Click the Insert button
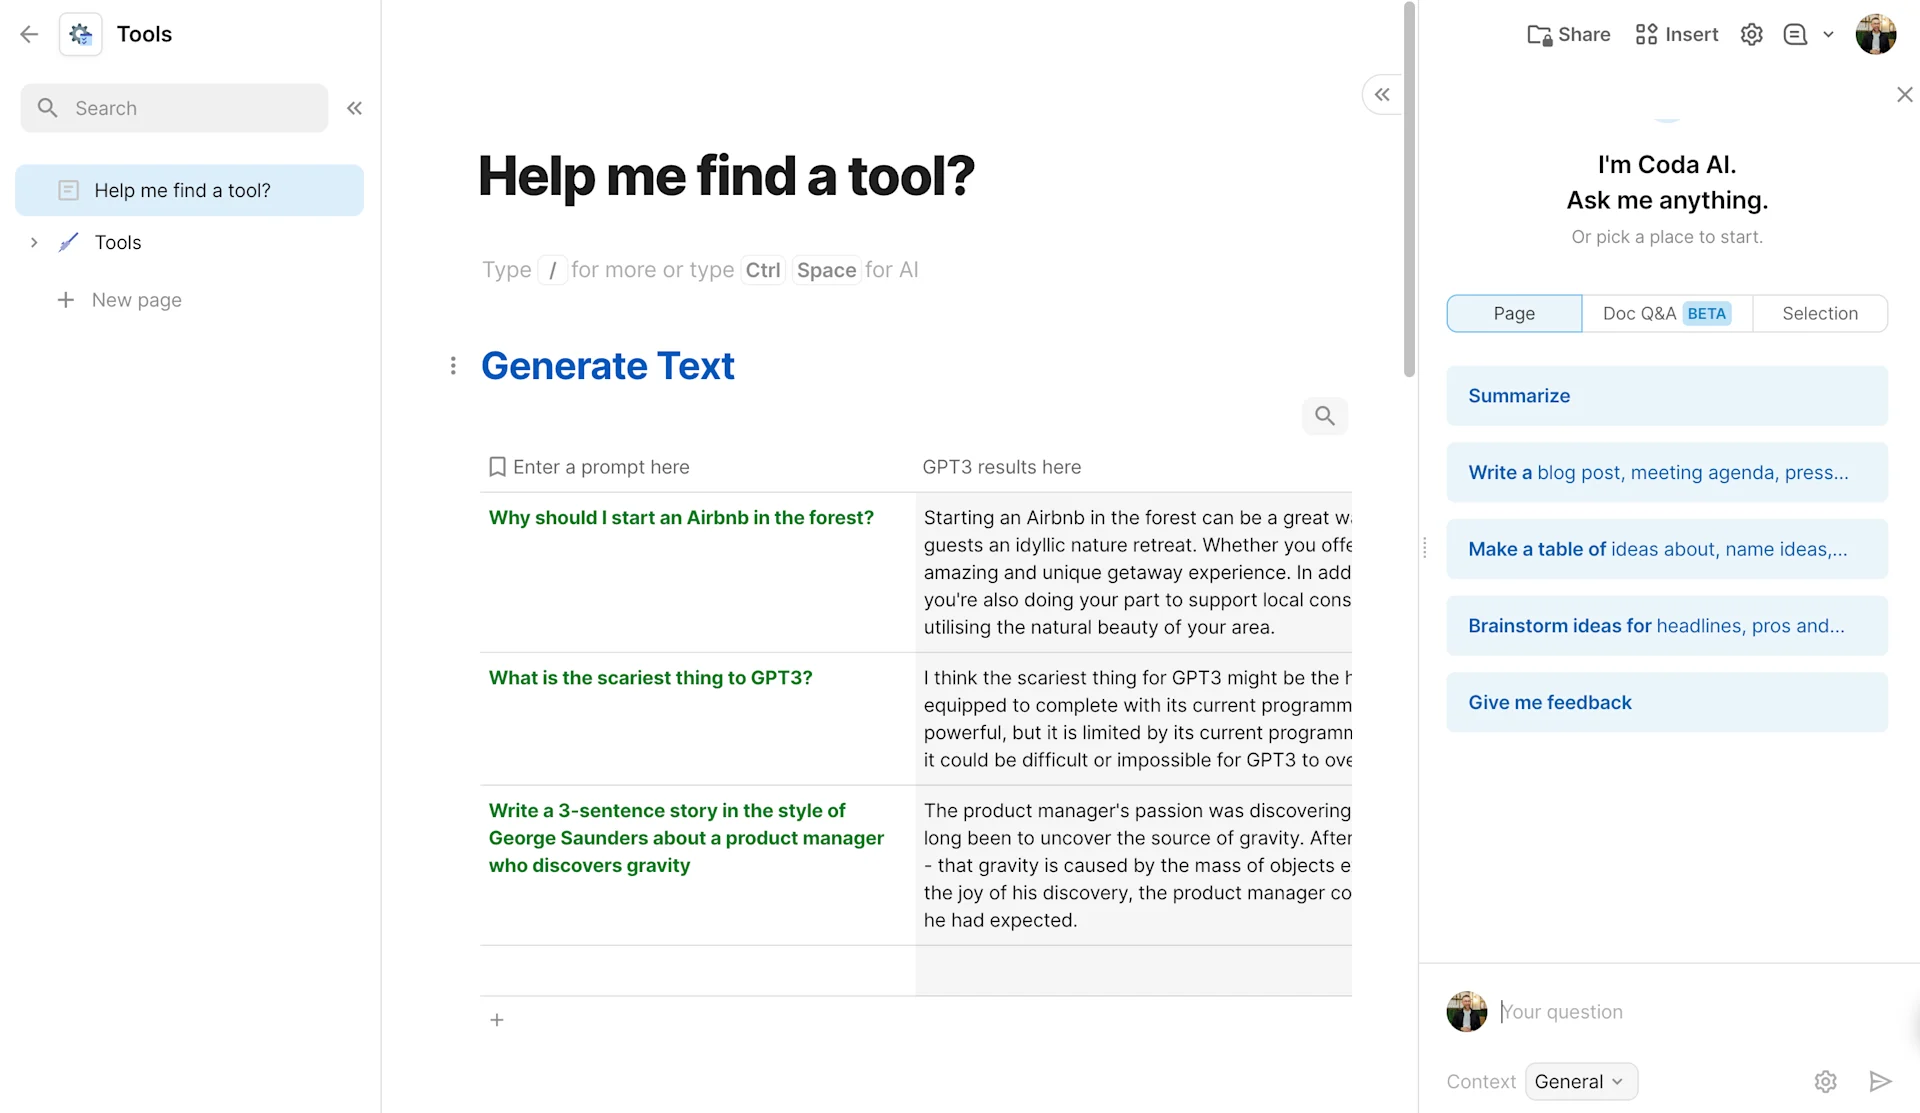This screenshot has height=1113, width=1920. pos(1677,34)
